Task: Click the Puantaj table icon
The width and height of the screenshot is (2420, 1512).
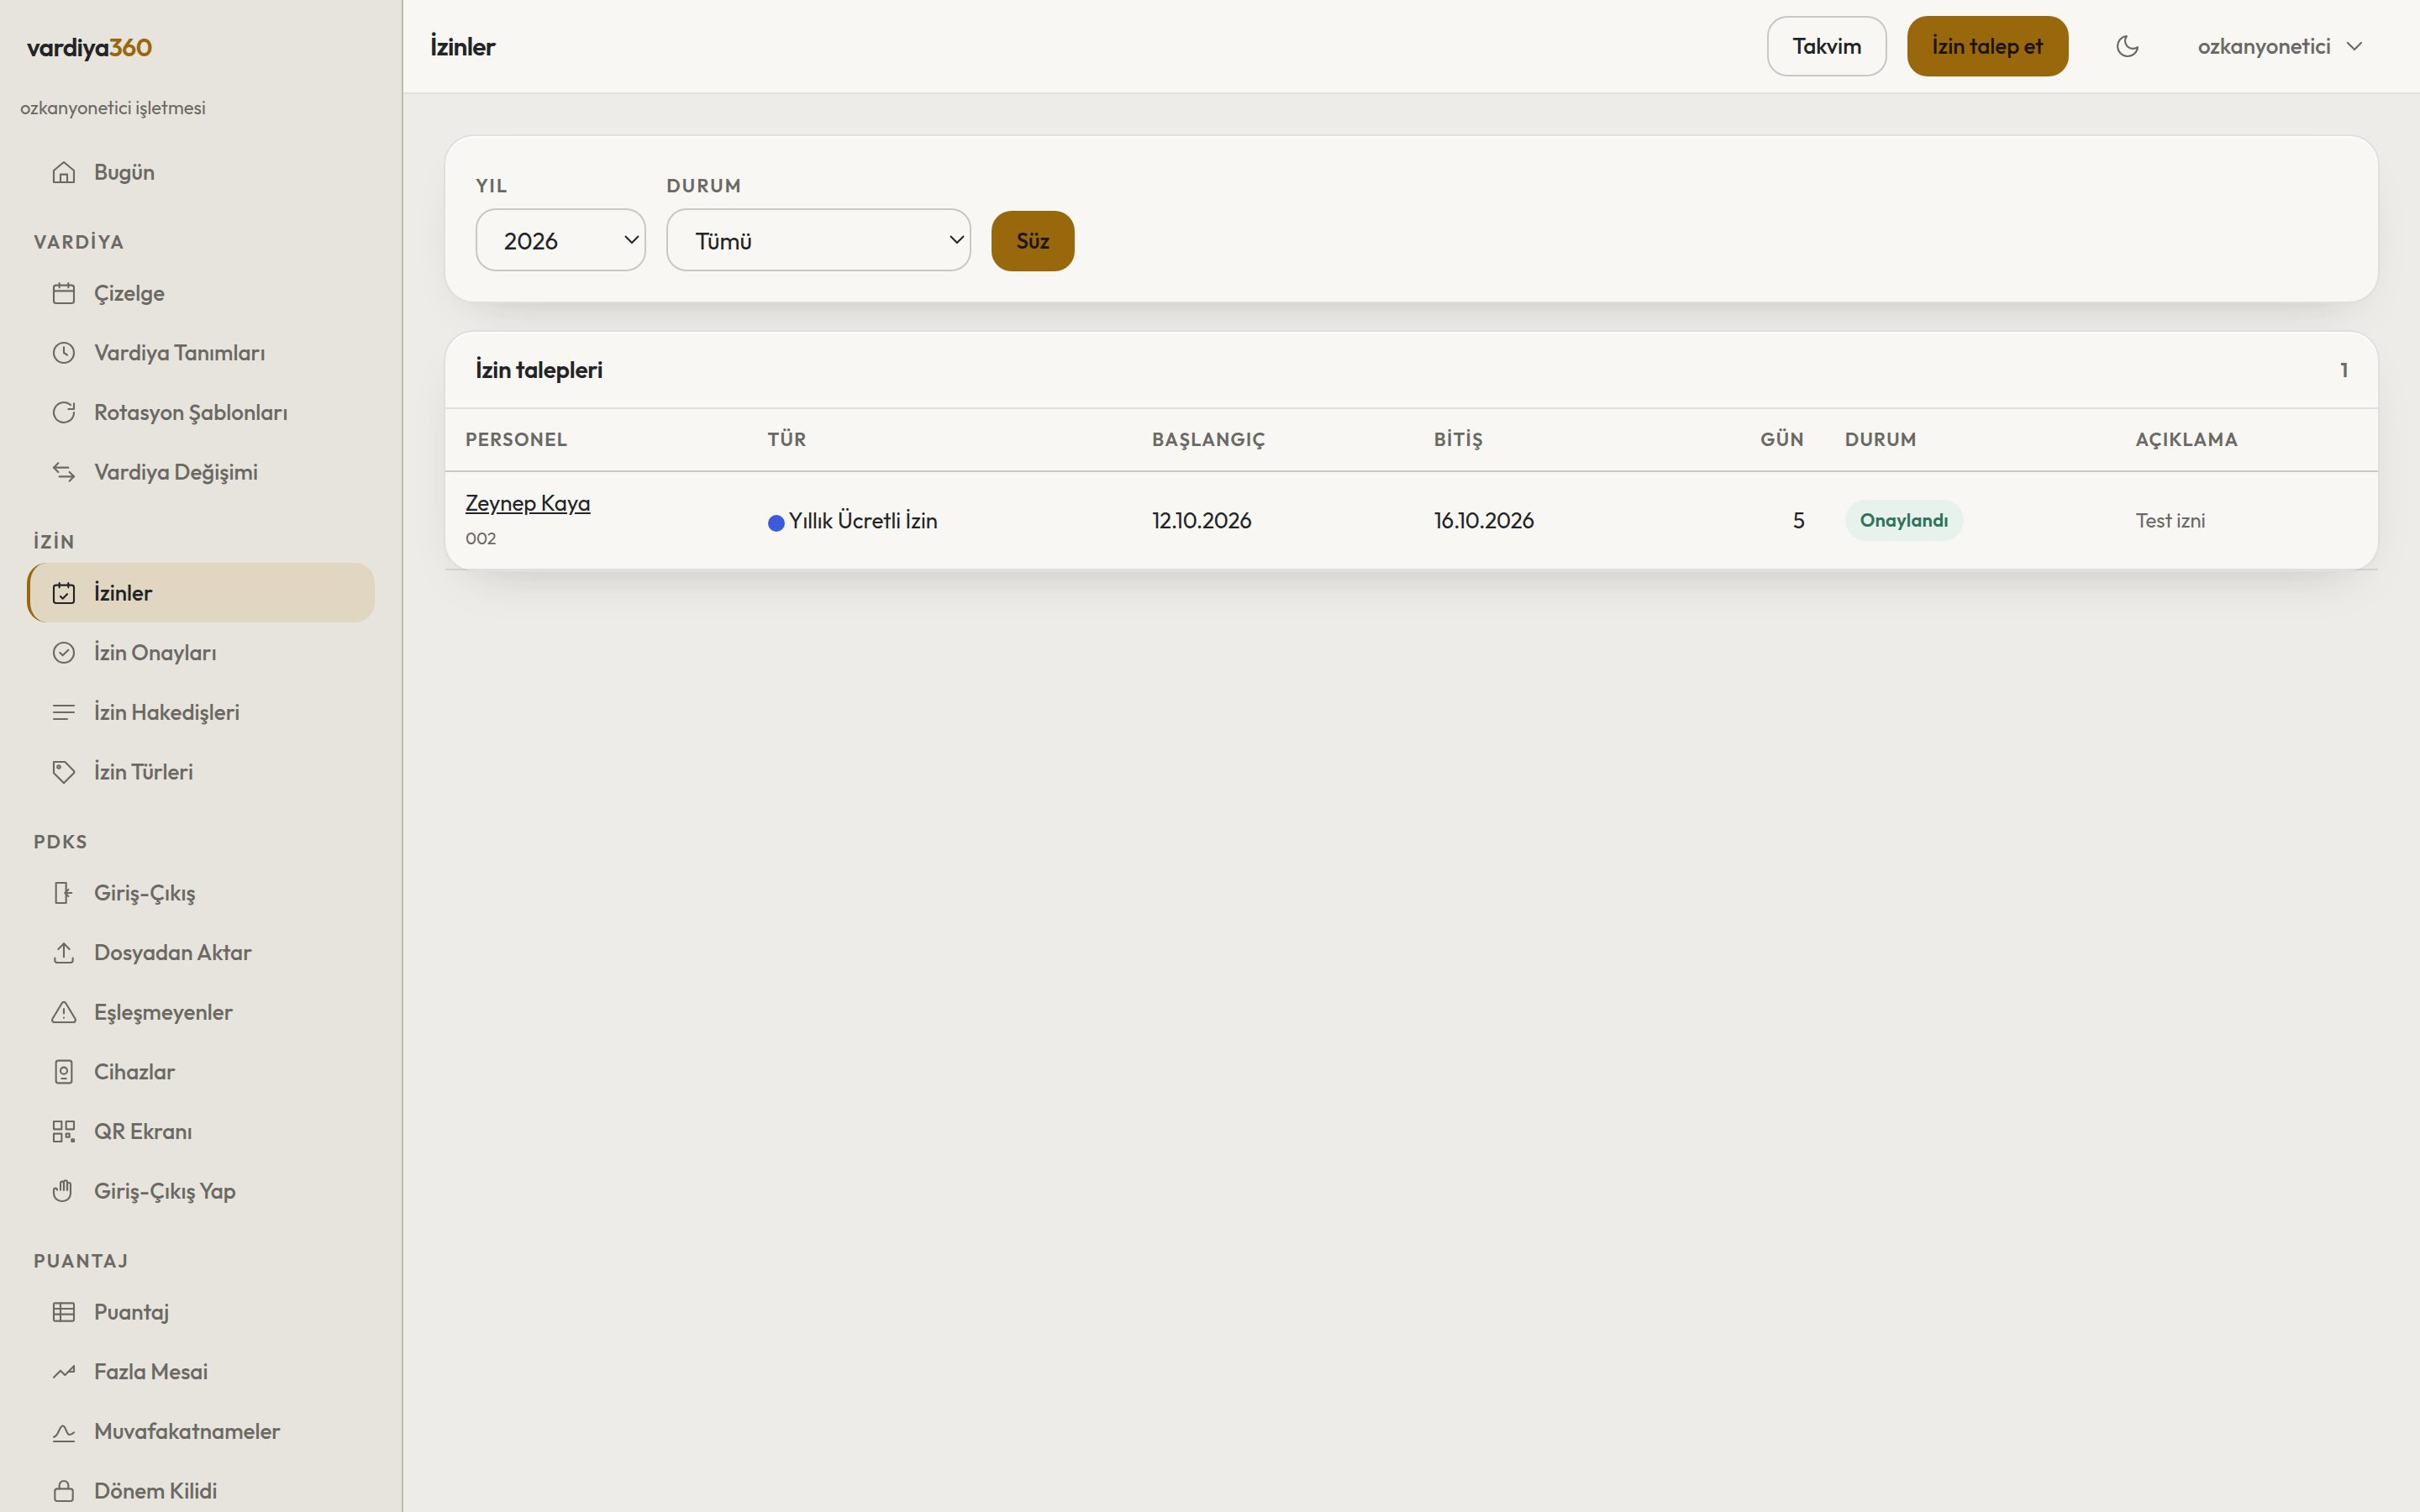Action: 64,1312
